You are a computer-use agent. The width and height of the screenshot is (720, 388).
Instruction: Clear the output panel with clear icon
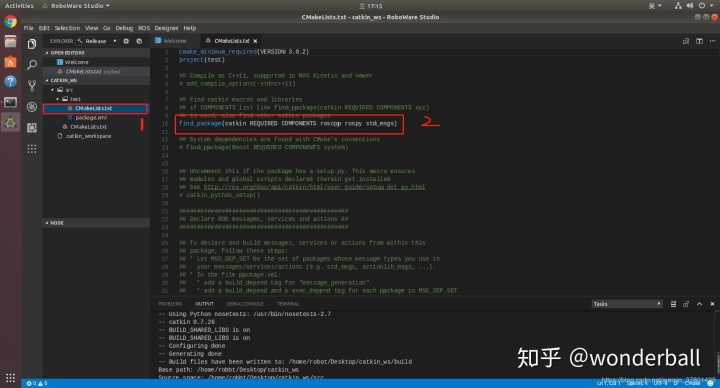[673, 304]
